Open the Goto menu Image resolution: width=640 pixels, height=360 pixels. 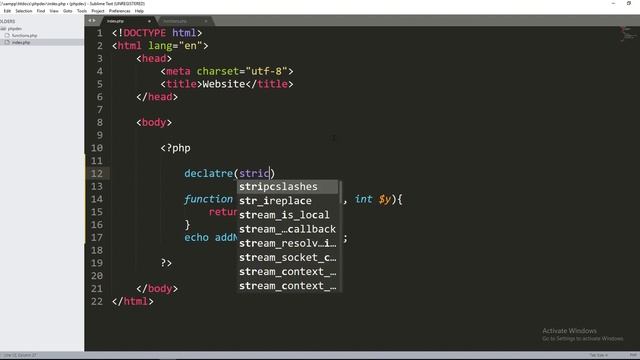click(68, 11)
